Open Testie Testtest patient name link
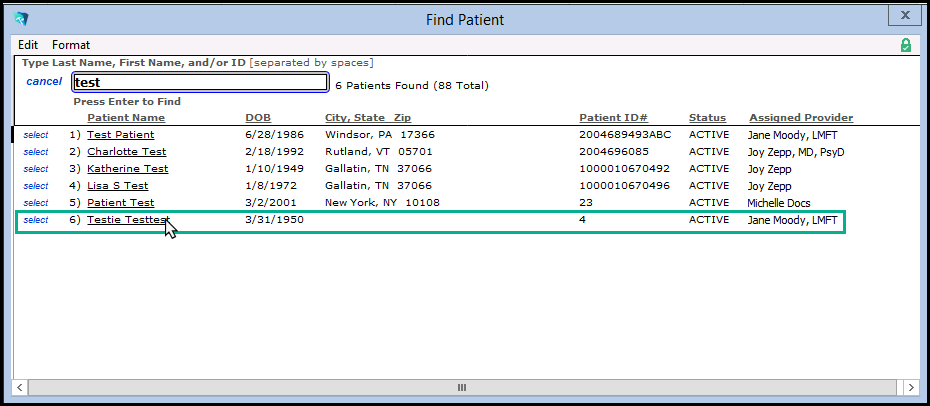This screenshot has height=406, width=930. pyautogui.click(x=127, y=220)
